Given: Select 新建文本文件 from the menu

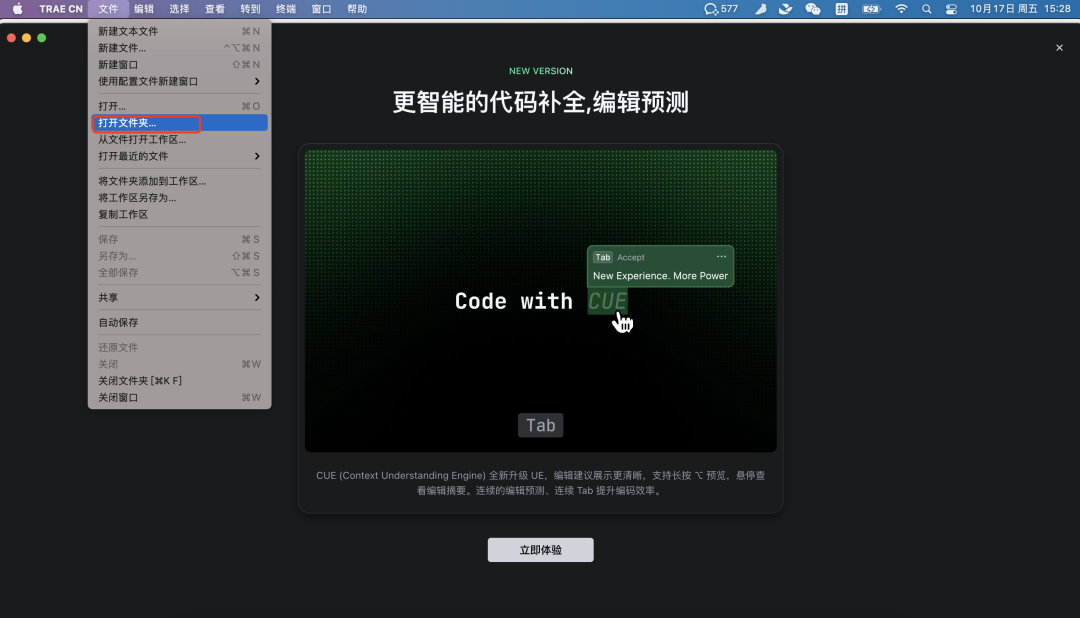Looking at the screenshot, I should tap(179, 31).
